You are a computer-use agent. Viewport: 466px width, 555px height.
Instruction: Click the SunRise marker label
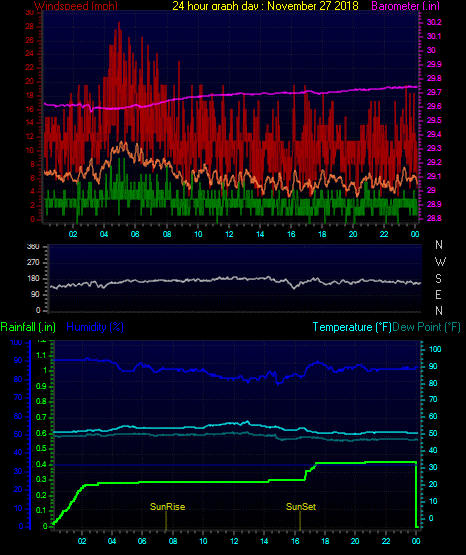[x=167, y=507]
